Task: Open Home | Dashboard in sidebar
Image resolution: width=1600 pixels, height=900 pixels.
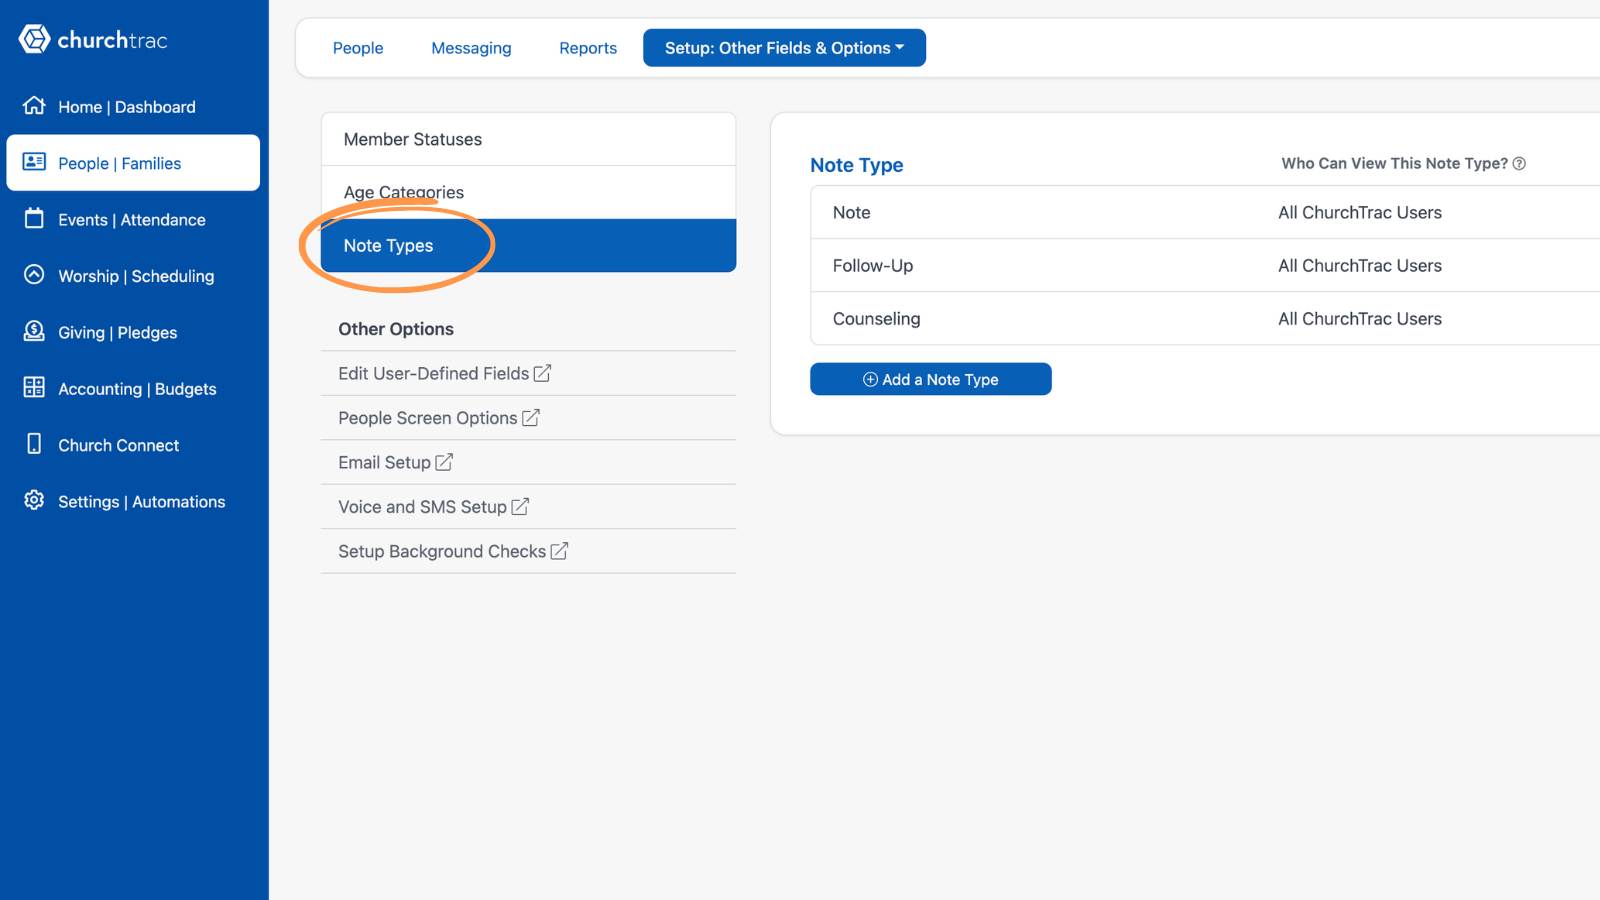Action: tap(133, 107)
